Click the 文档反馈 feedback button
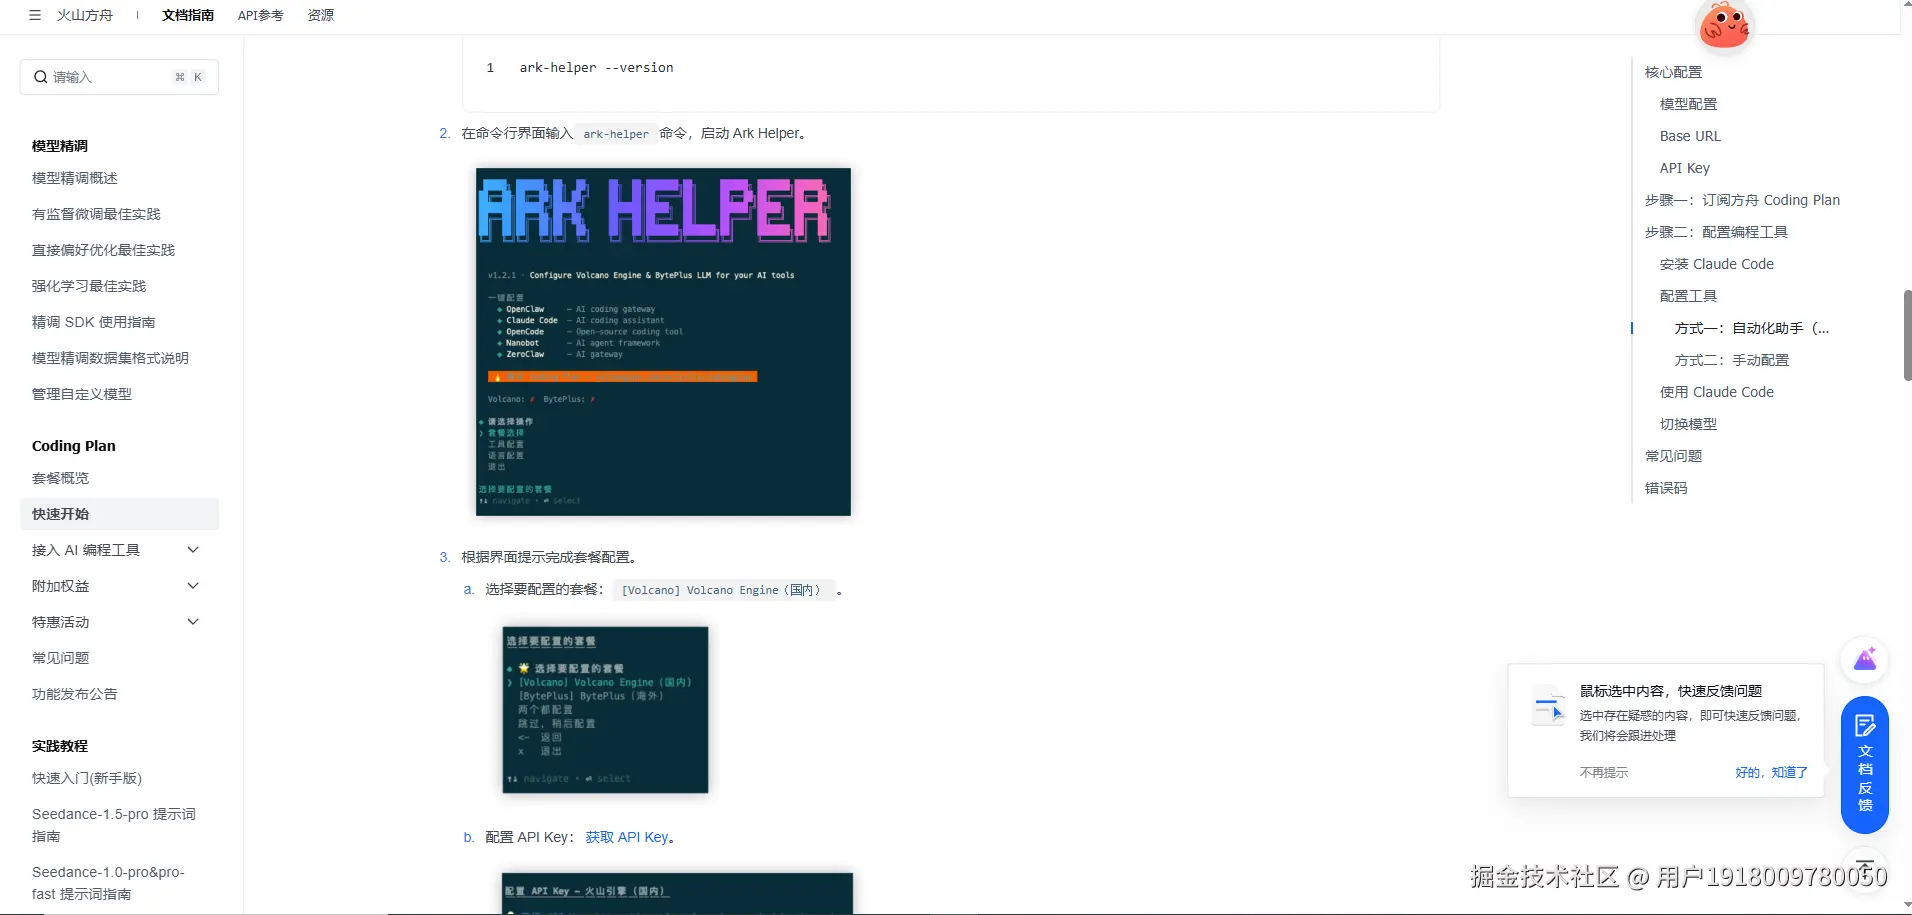 click(1865, 765)
